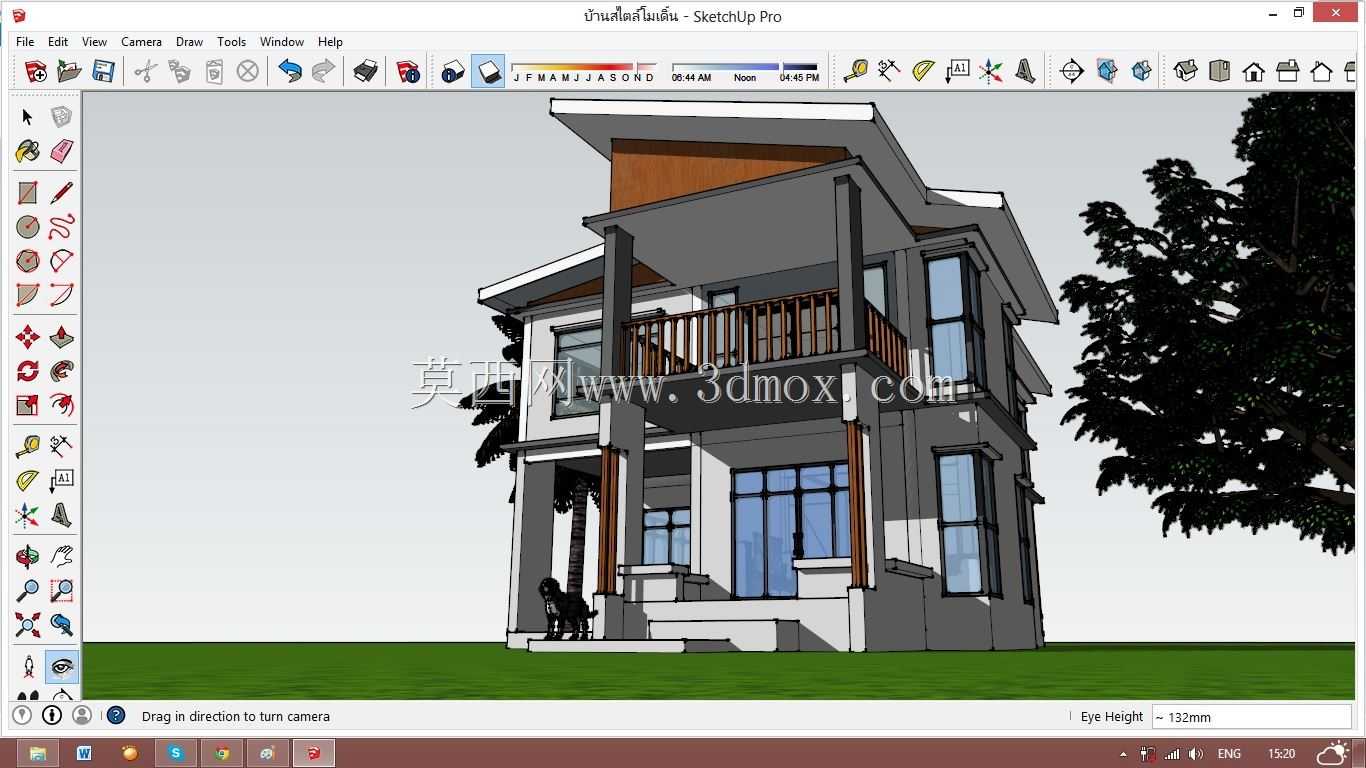The image size is (1366, 768).
Task: Open Shadow settings icon beside shadow toggle
Action: click(453, 71)
